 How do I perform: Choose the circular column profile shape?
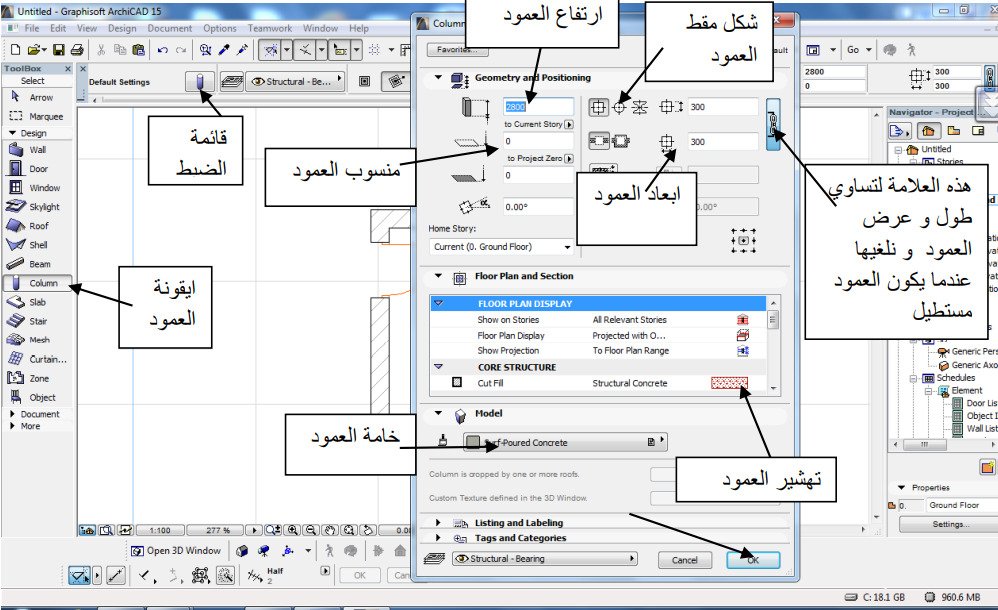click(x=619, y=107)
